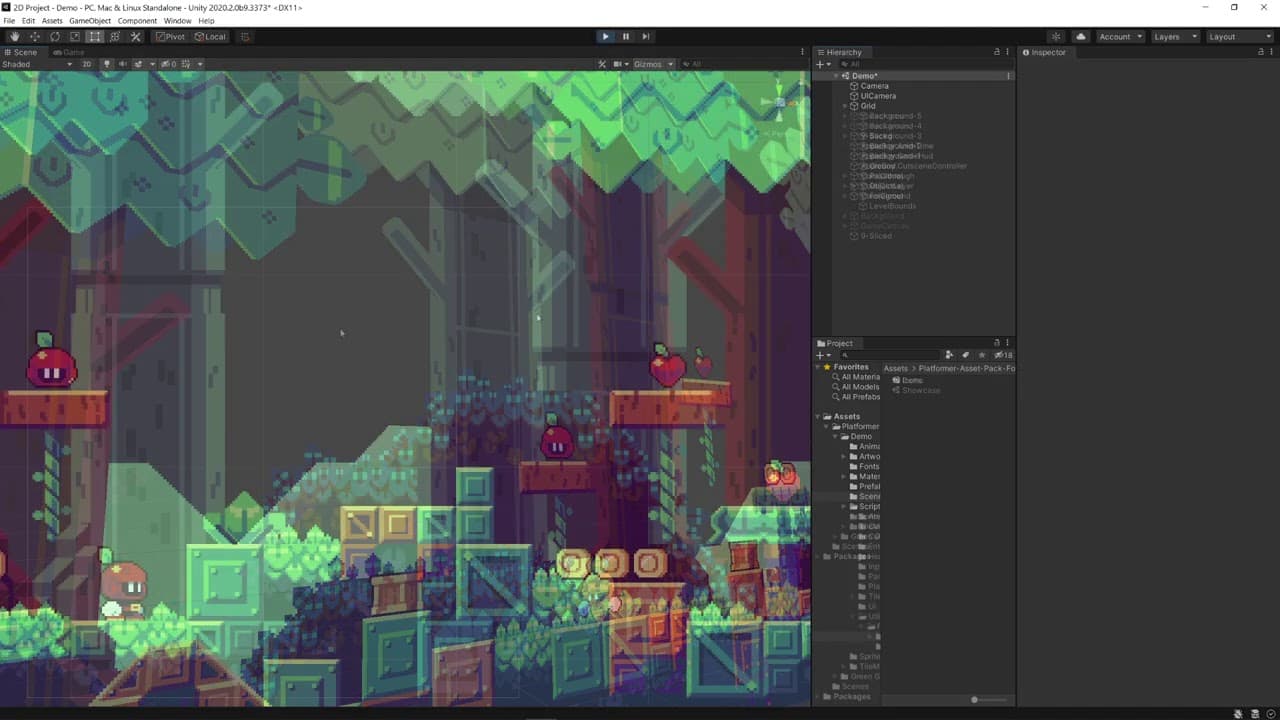Screen dimensions: 1280x720
Task: Select the Move tool
Action: 34,36
